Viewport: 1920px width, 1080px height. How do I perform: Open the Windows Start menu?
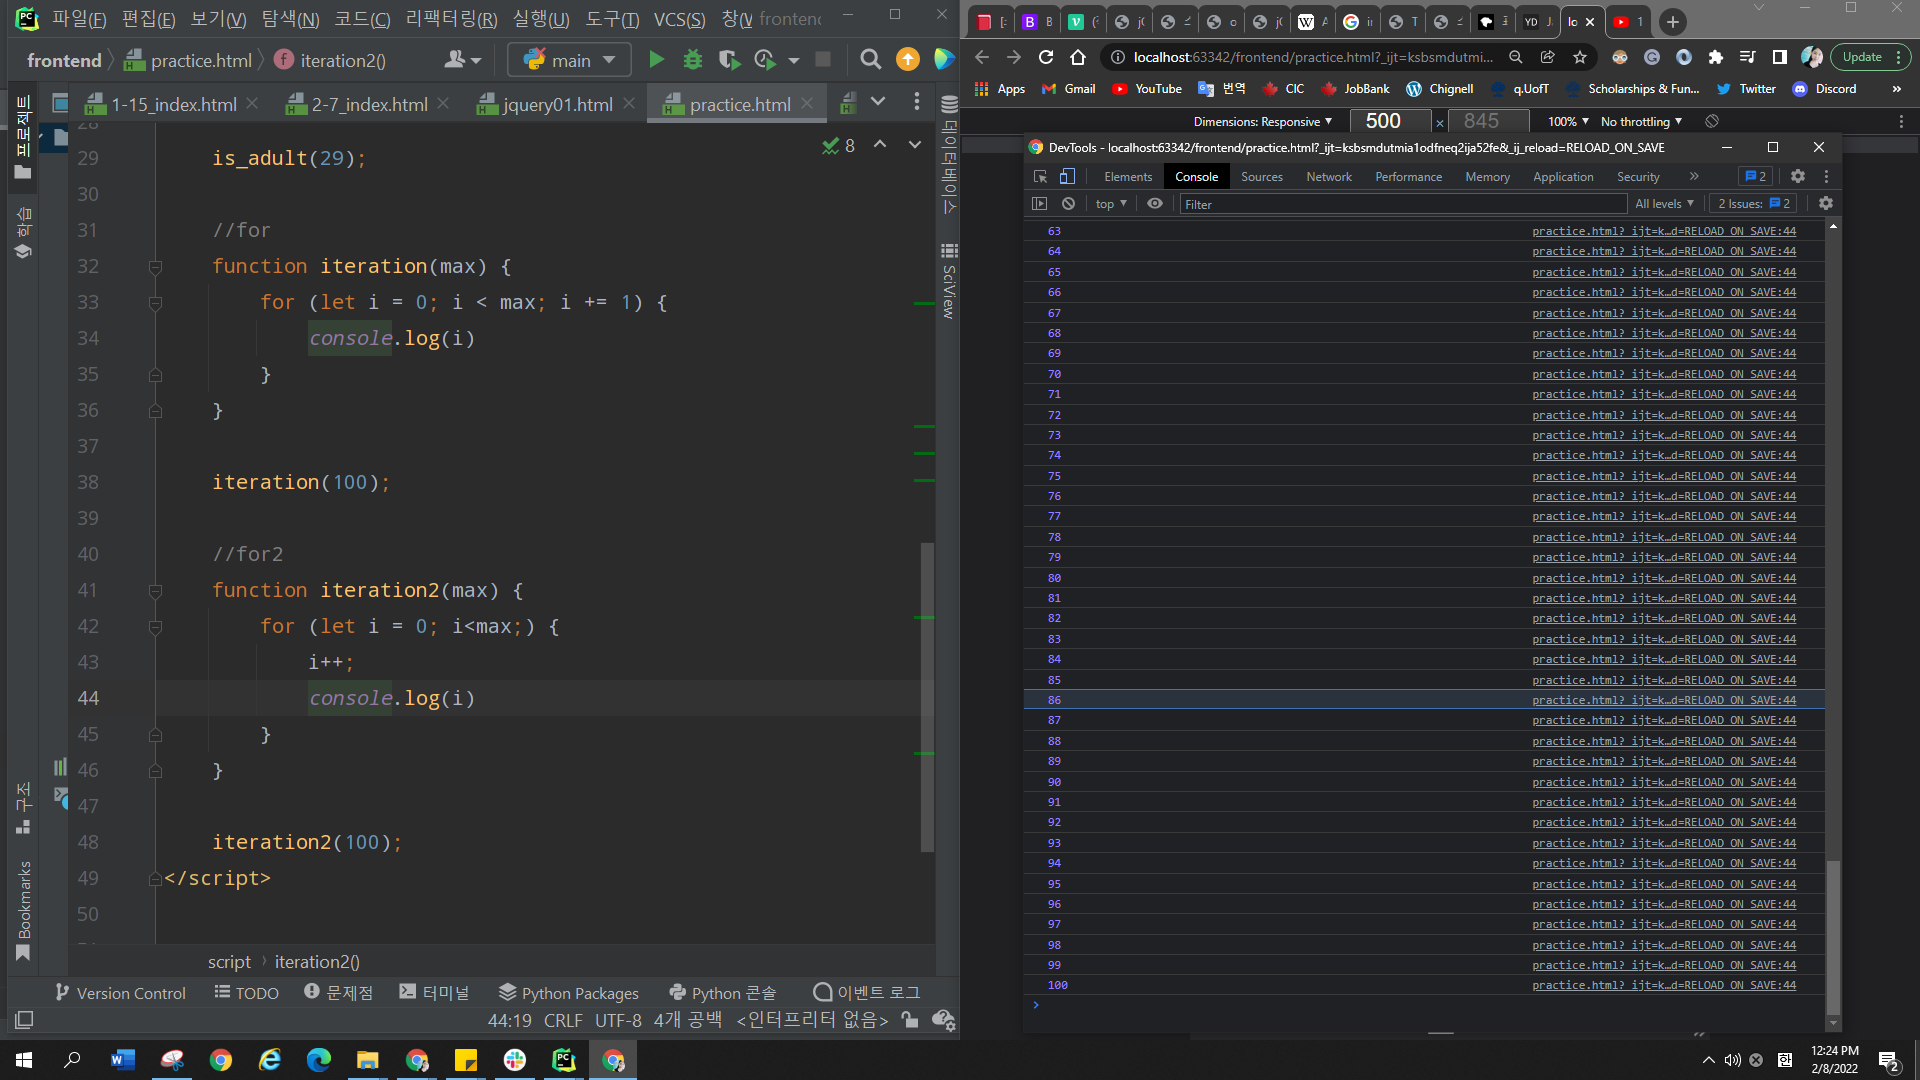coord(24,1060)
